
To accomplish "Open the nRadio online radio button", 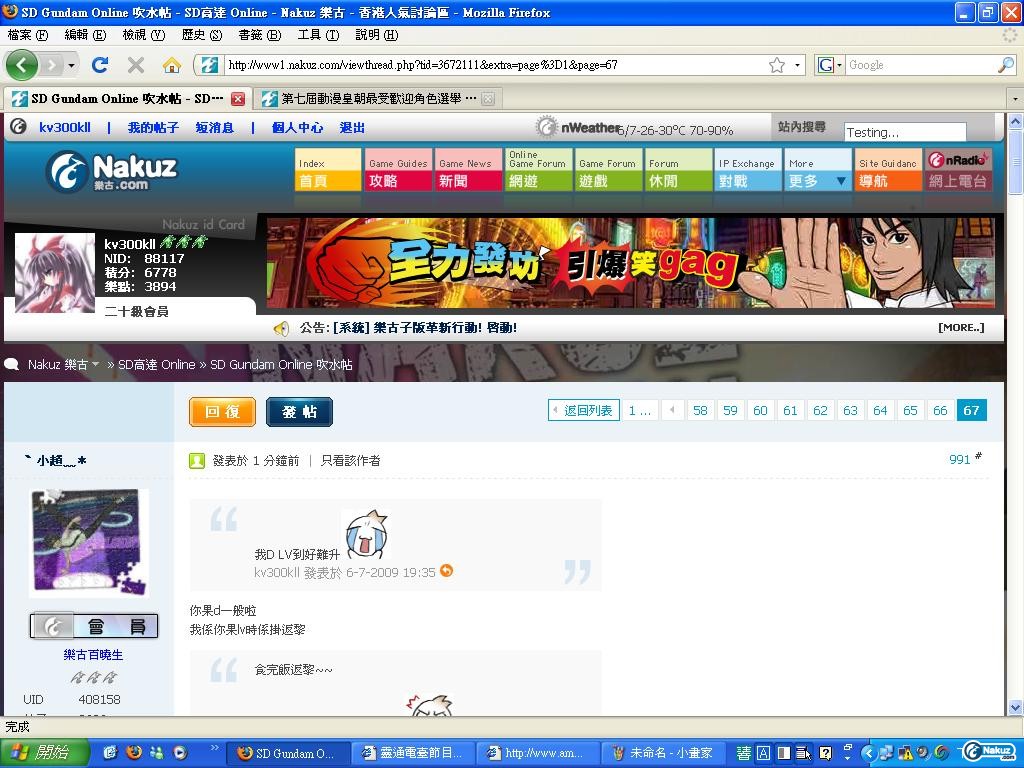I will (958, 169).
